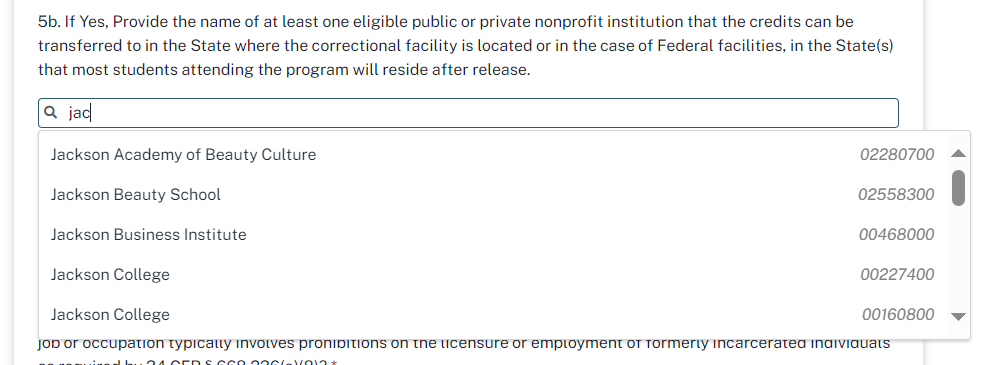
Task: Click institution code 00468000
Action: pos(897,234)
